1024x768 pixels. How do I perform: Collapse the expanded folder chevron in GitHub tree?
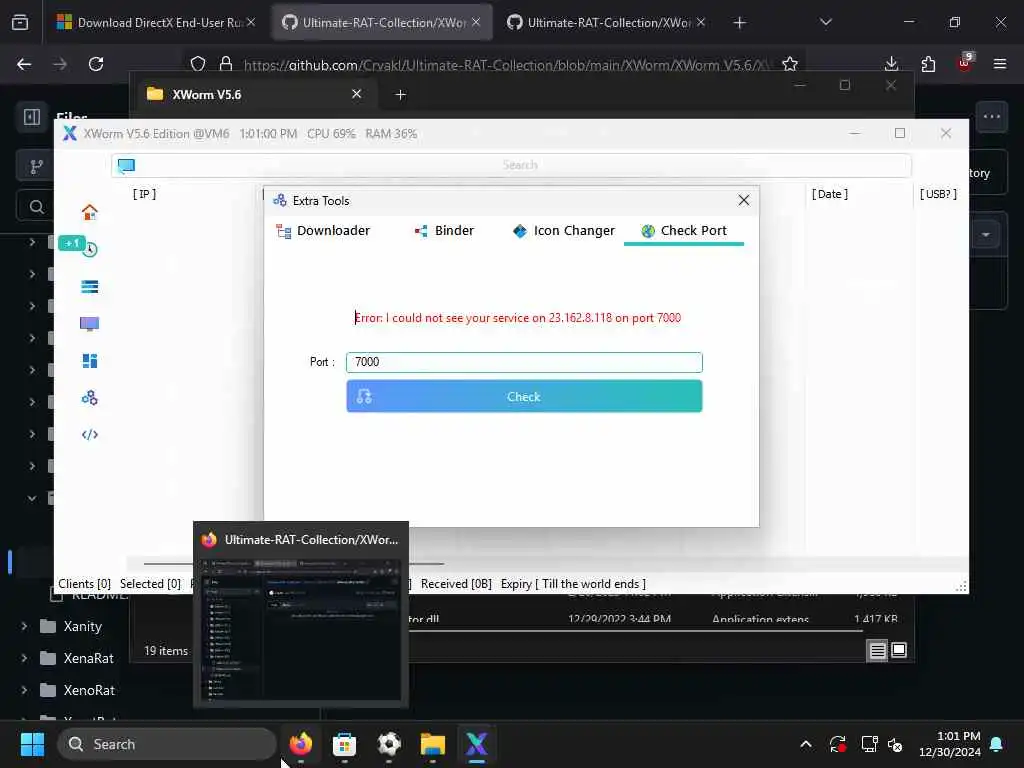[x=32, y=498]
